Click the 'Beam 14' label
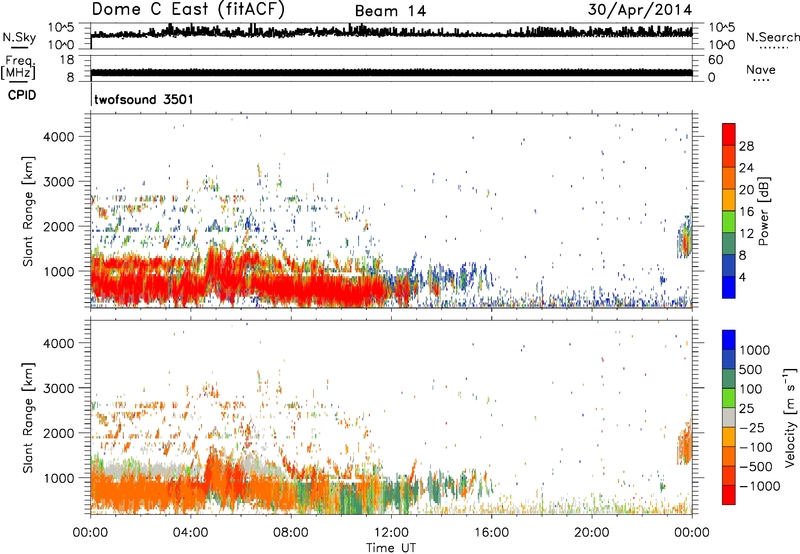The height and width of the screenshot is (554, 800). point(390,11)
